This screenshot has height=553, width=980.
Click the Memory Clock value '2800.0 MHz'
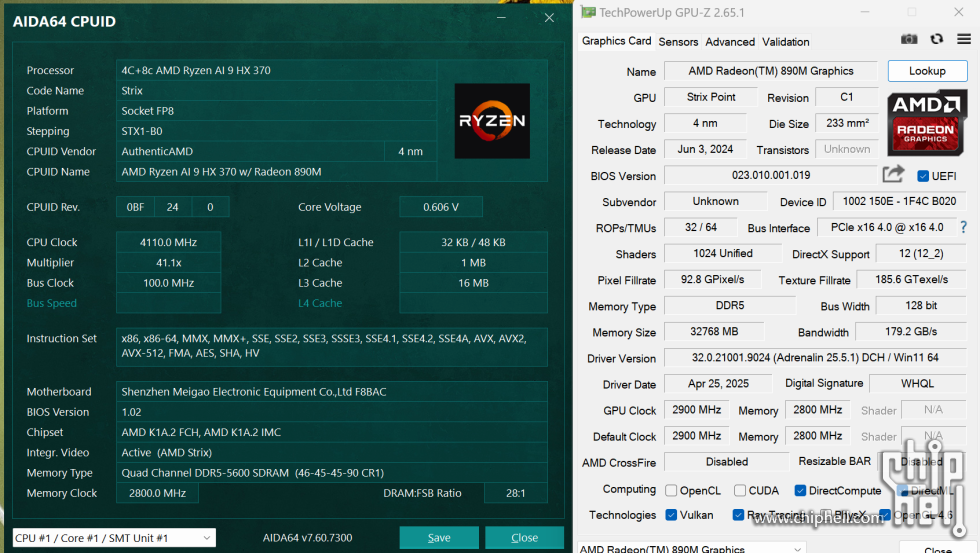click(x=158, y=493)
